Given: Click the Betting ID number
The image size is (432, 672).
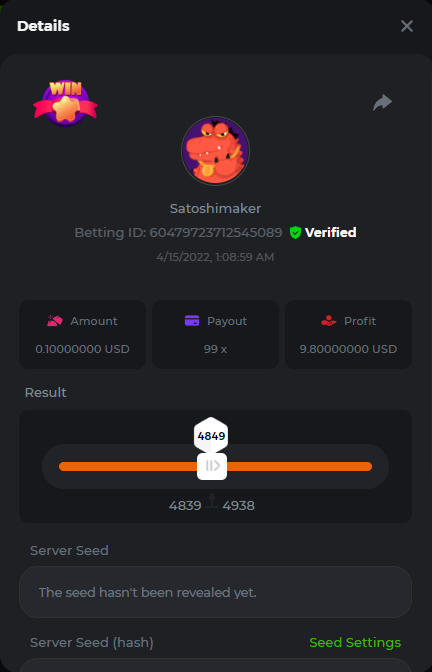Looking at the screenshot, I should tap(216, 233).
